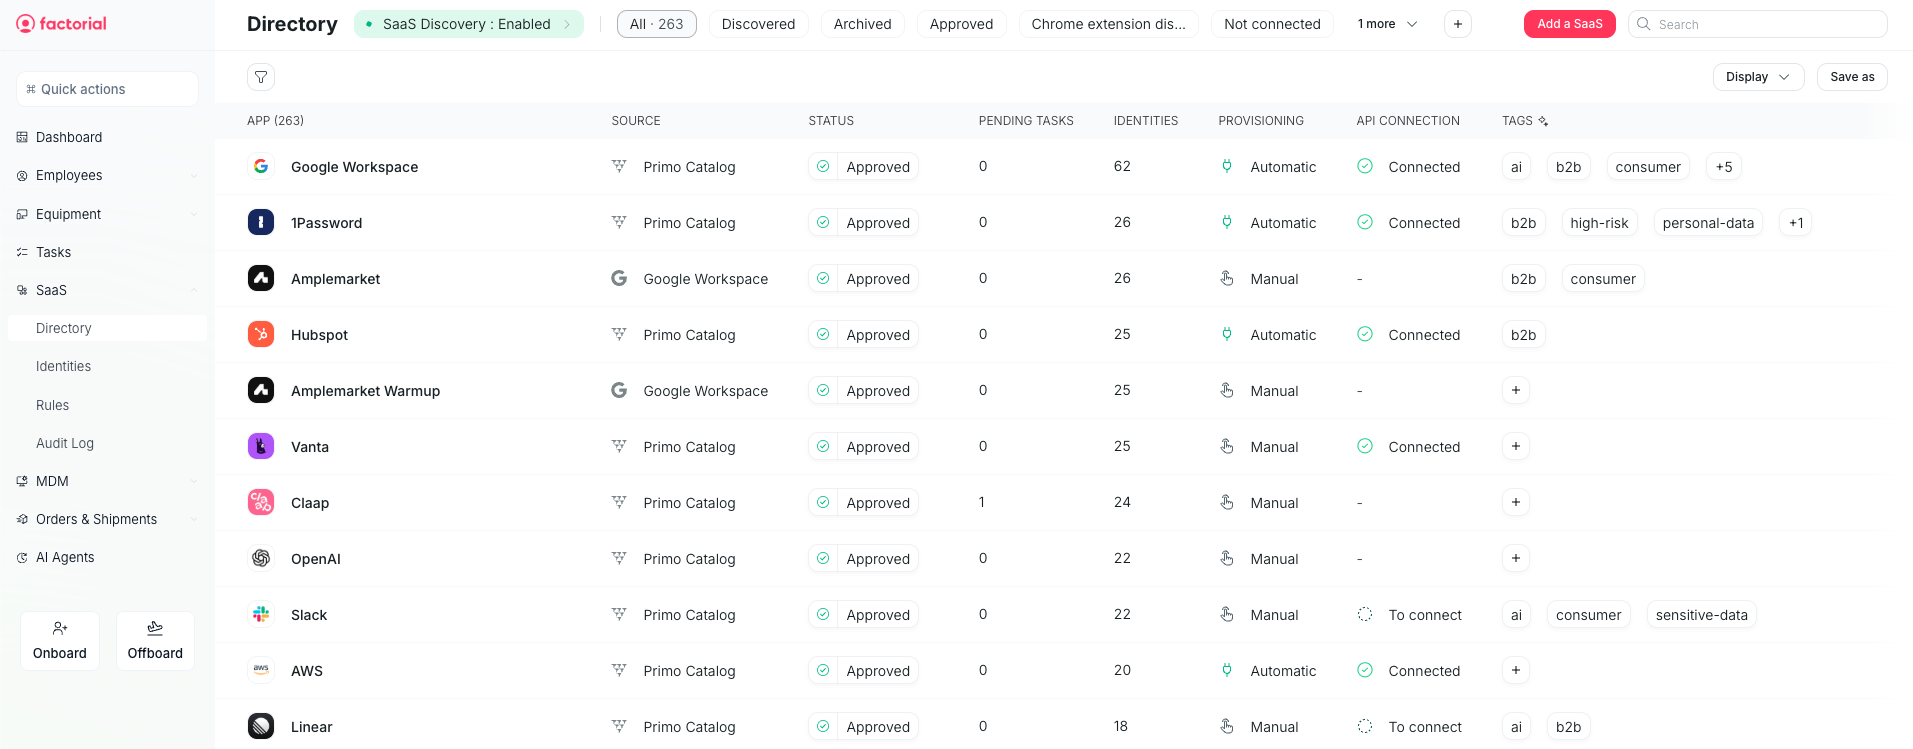Click the Save as button

[x=1851, y=77]
